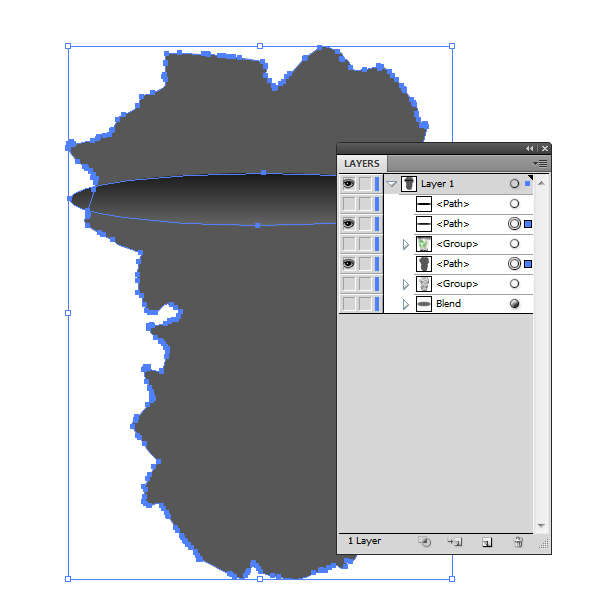Show the <Group> with green thumbnail
The height and width of the screenshot is (610, 600).
click(349, 244)
